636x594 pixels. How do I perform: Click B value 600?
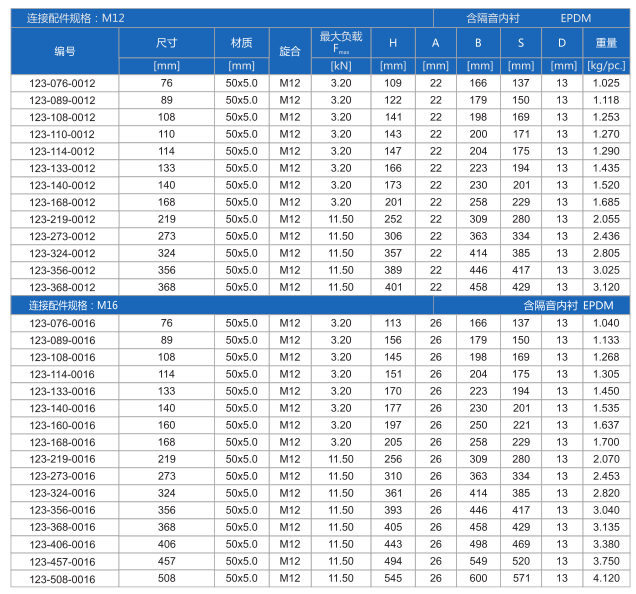coord(478,578)
